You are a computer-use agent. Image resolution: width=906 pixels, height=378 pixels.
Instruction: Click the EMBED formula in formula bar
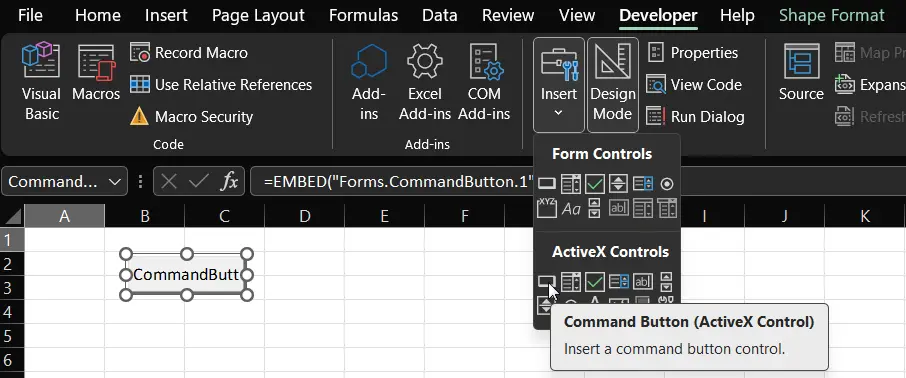398,182
